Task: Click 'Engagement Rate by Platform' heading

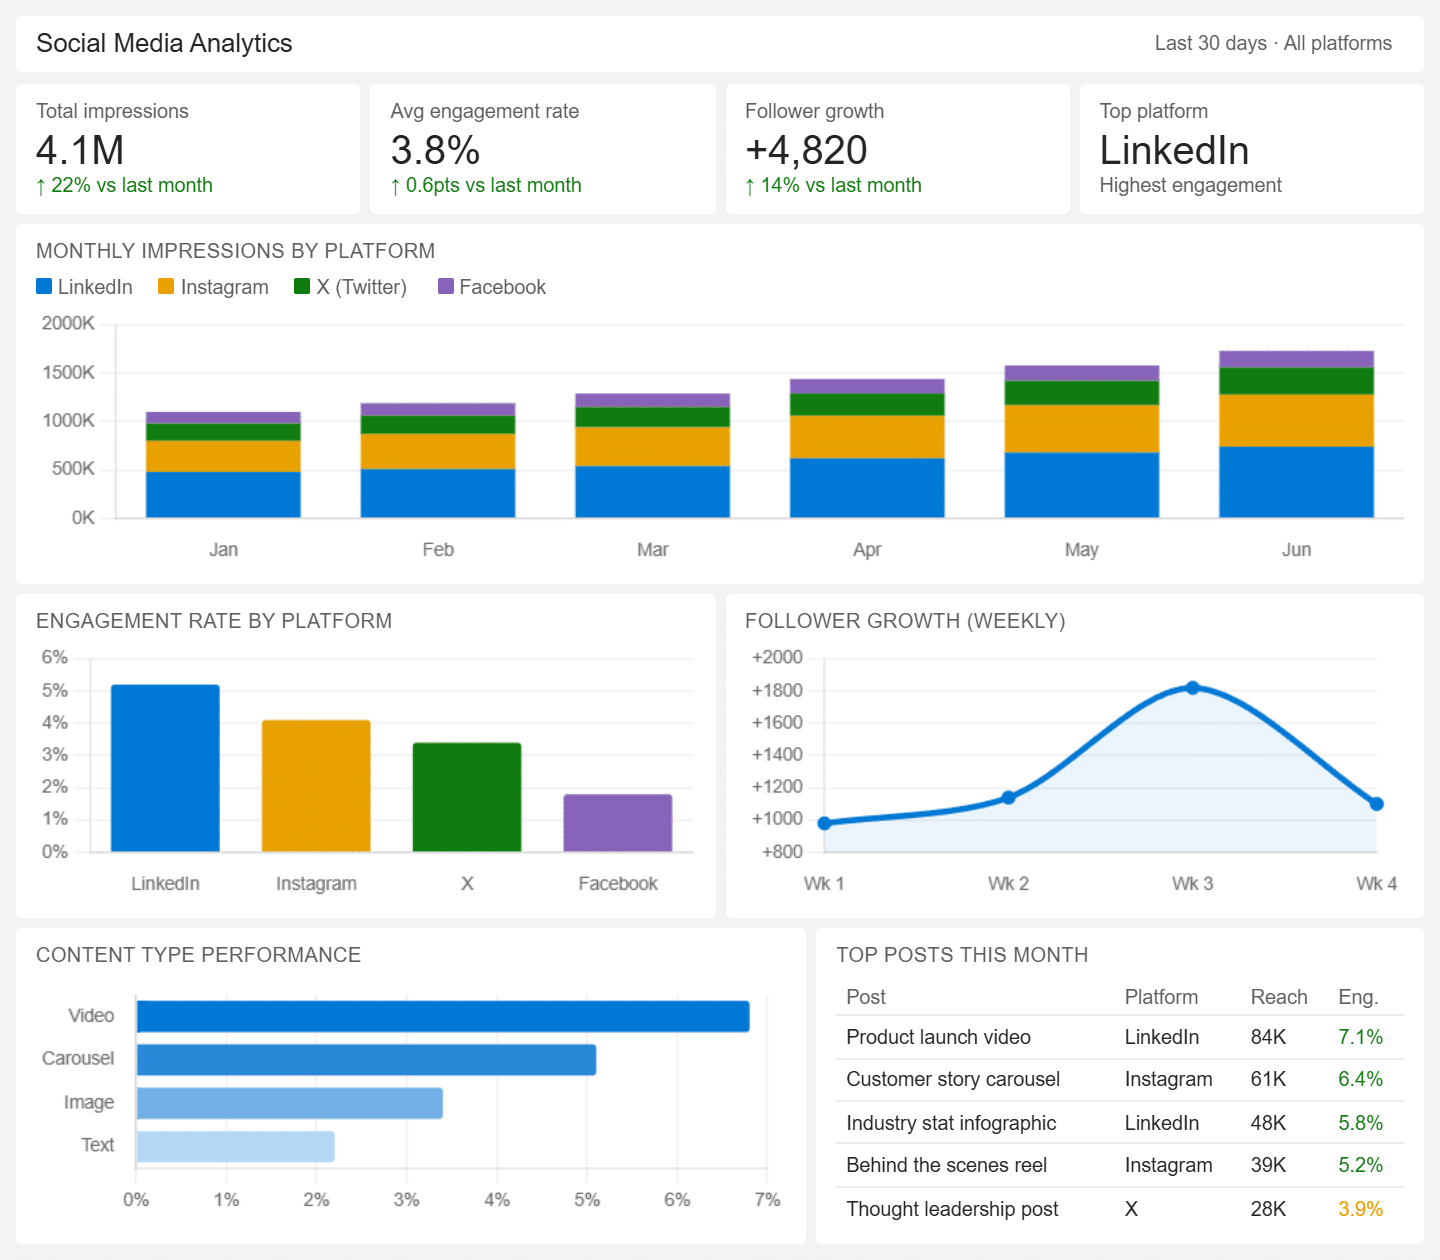Action: 214,621
